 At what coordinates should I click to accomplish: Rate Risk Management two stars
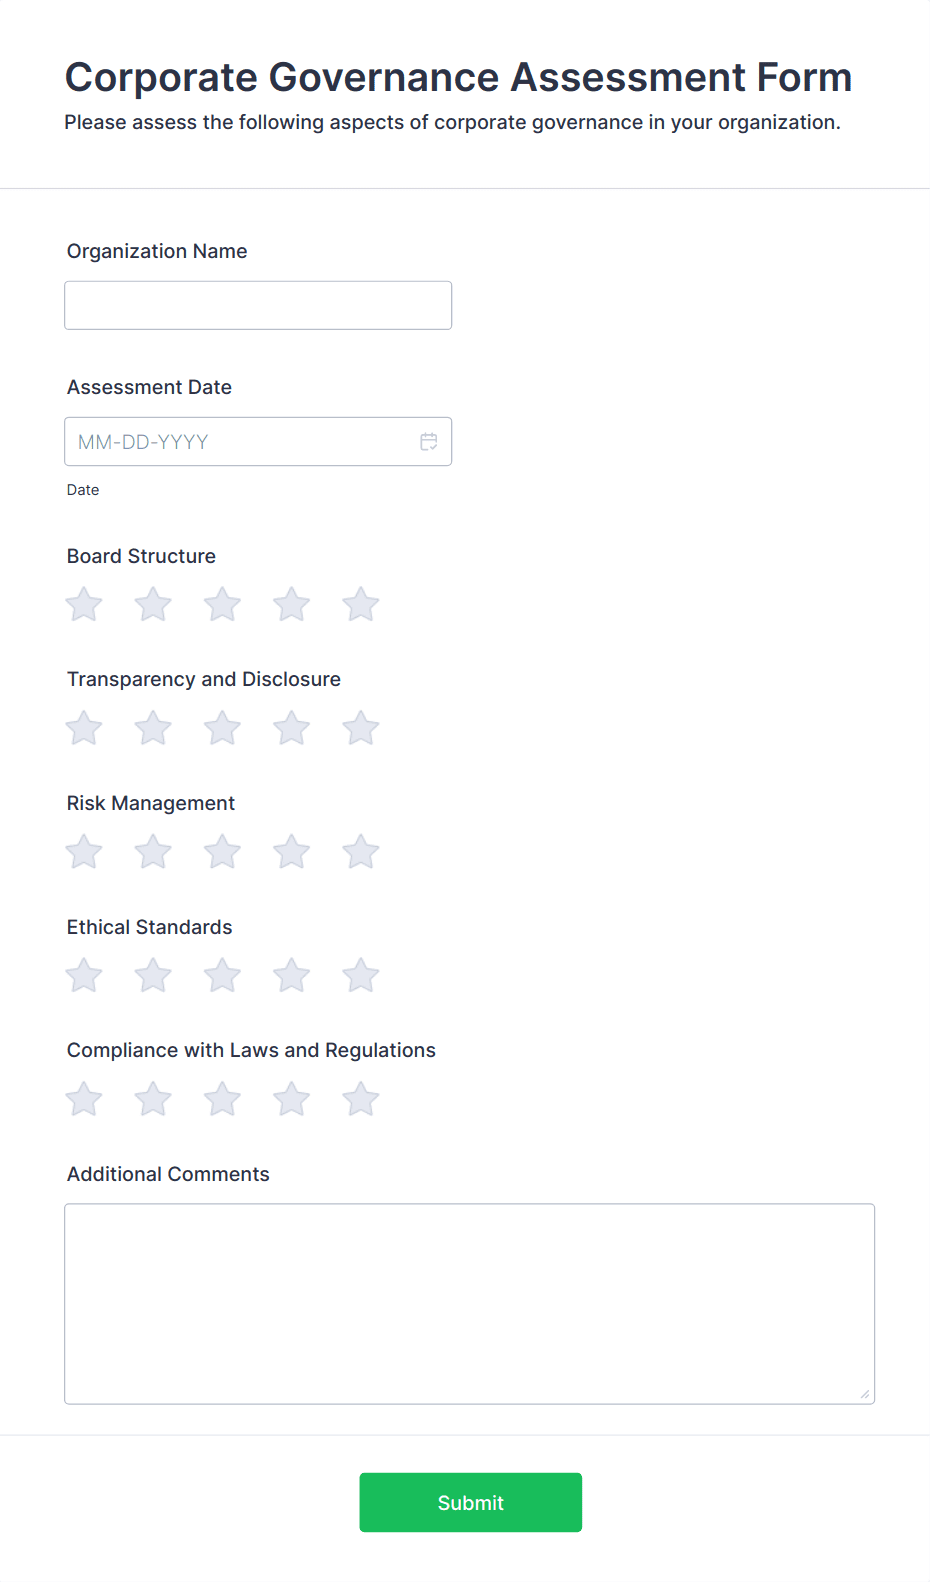click(x=153, y=853)
